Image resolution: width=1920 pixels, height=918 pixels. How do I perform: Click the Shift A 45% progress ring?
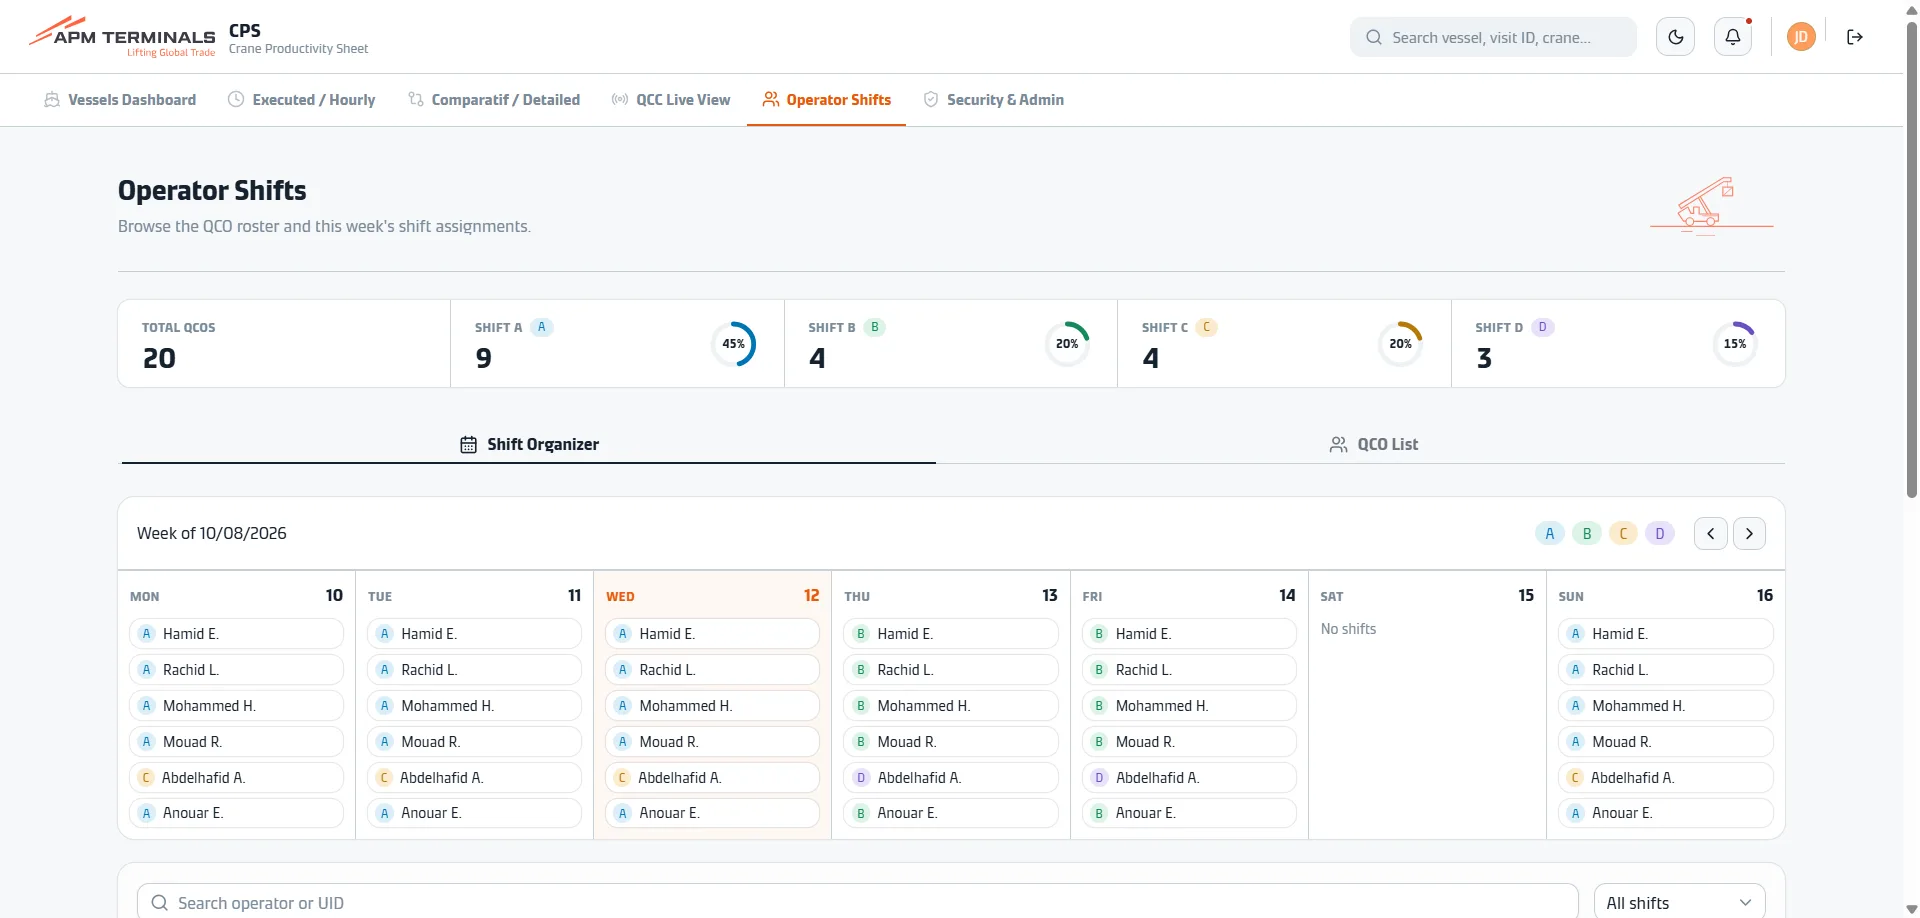[734, 344]
